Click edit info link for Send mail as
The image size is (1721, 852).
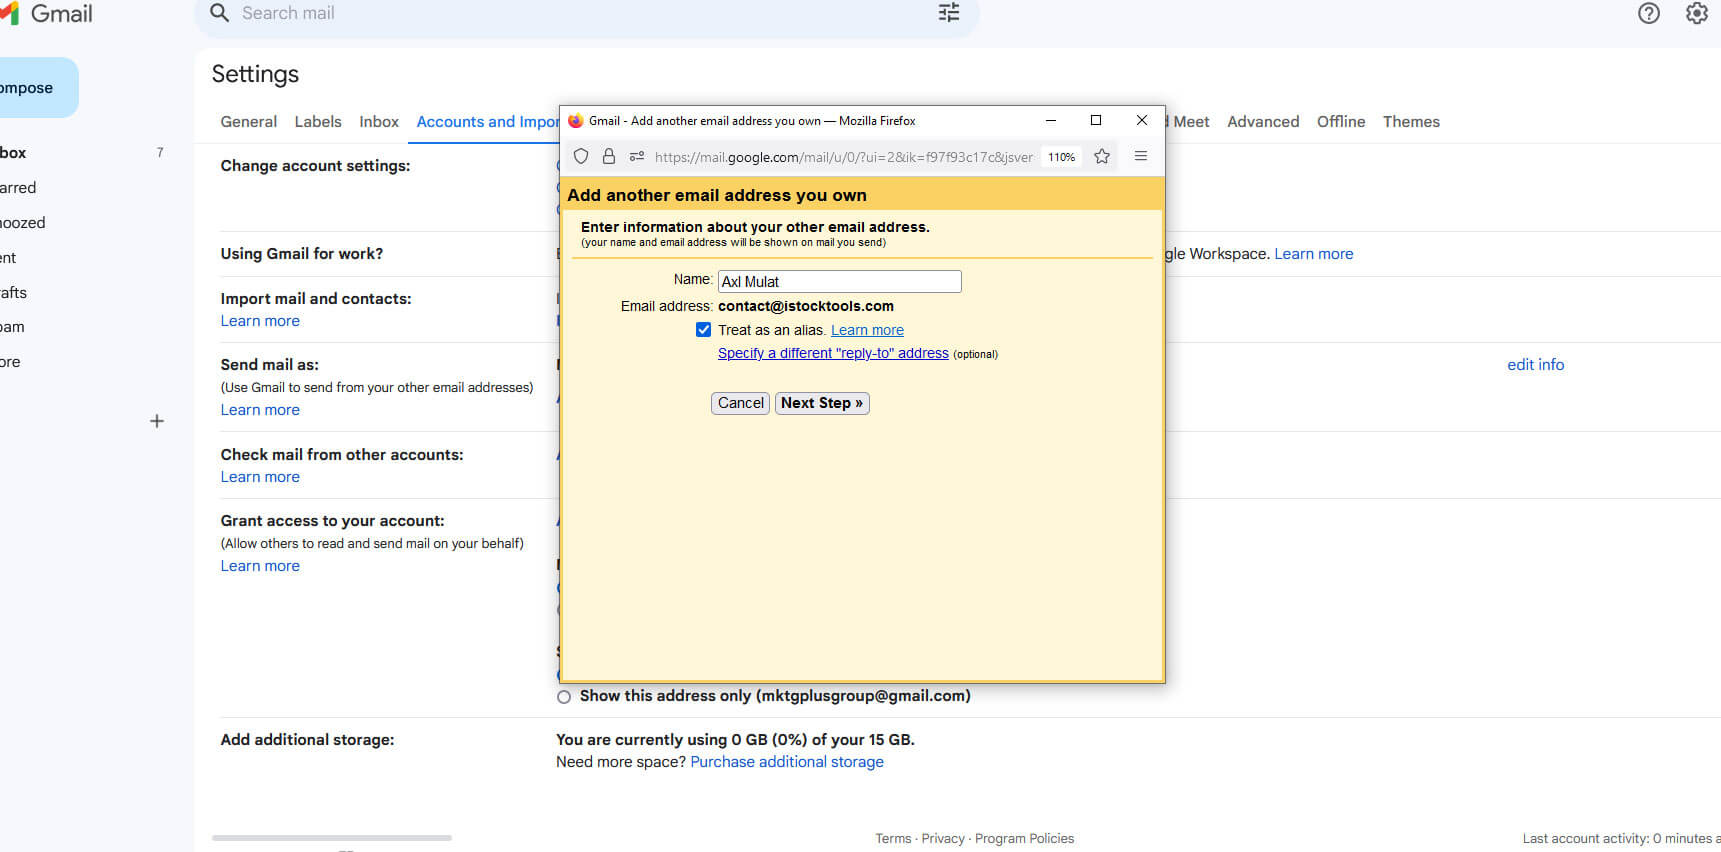coord(1535,365)
